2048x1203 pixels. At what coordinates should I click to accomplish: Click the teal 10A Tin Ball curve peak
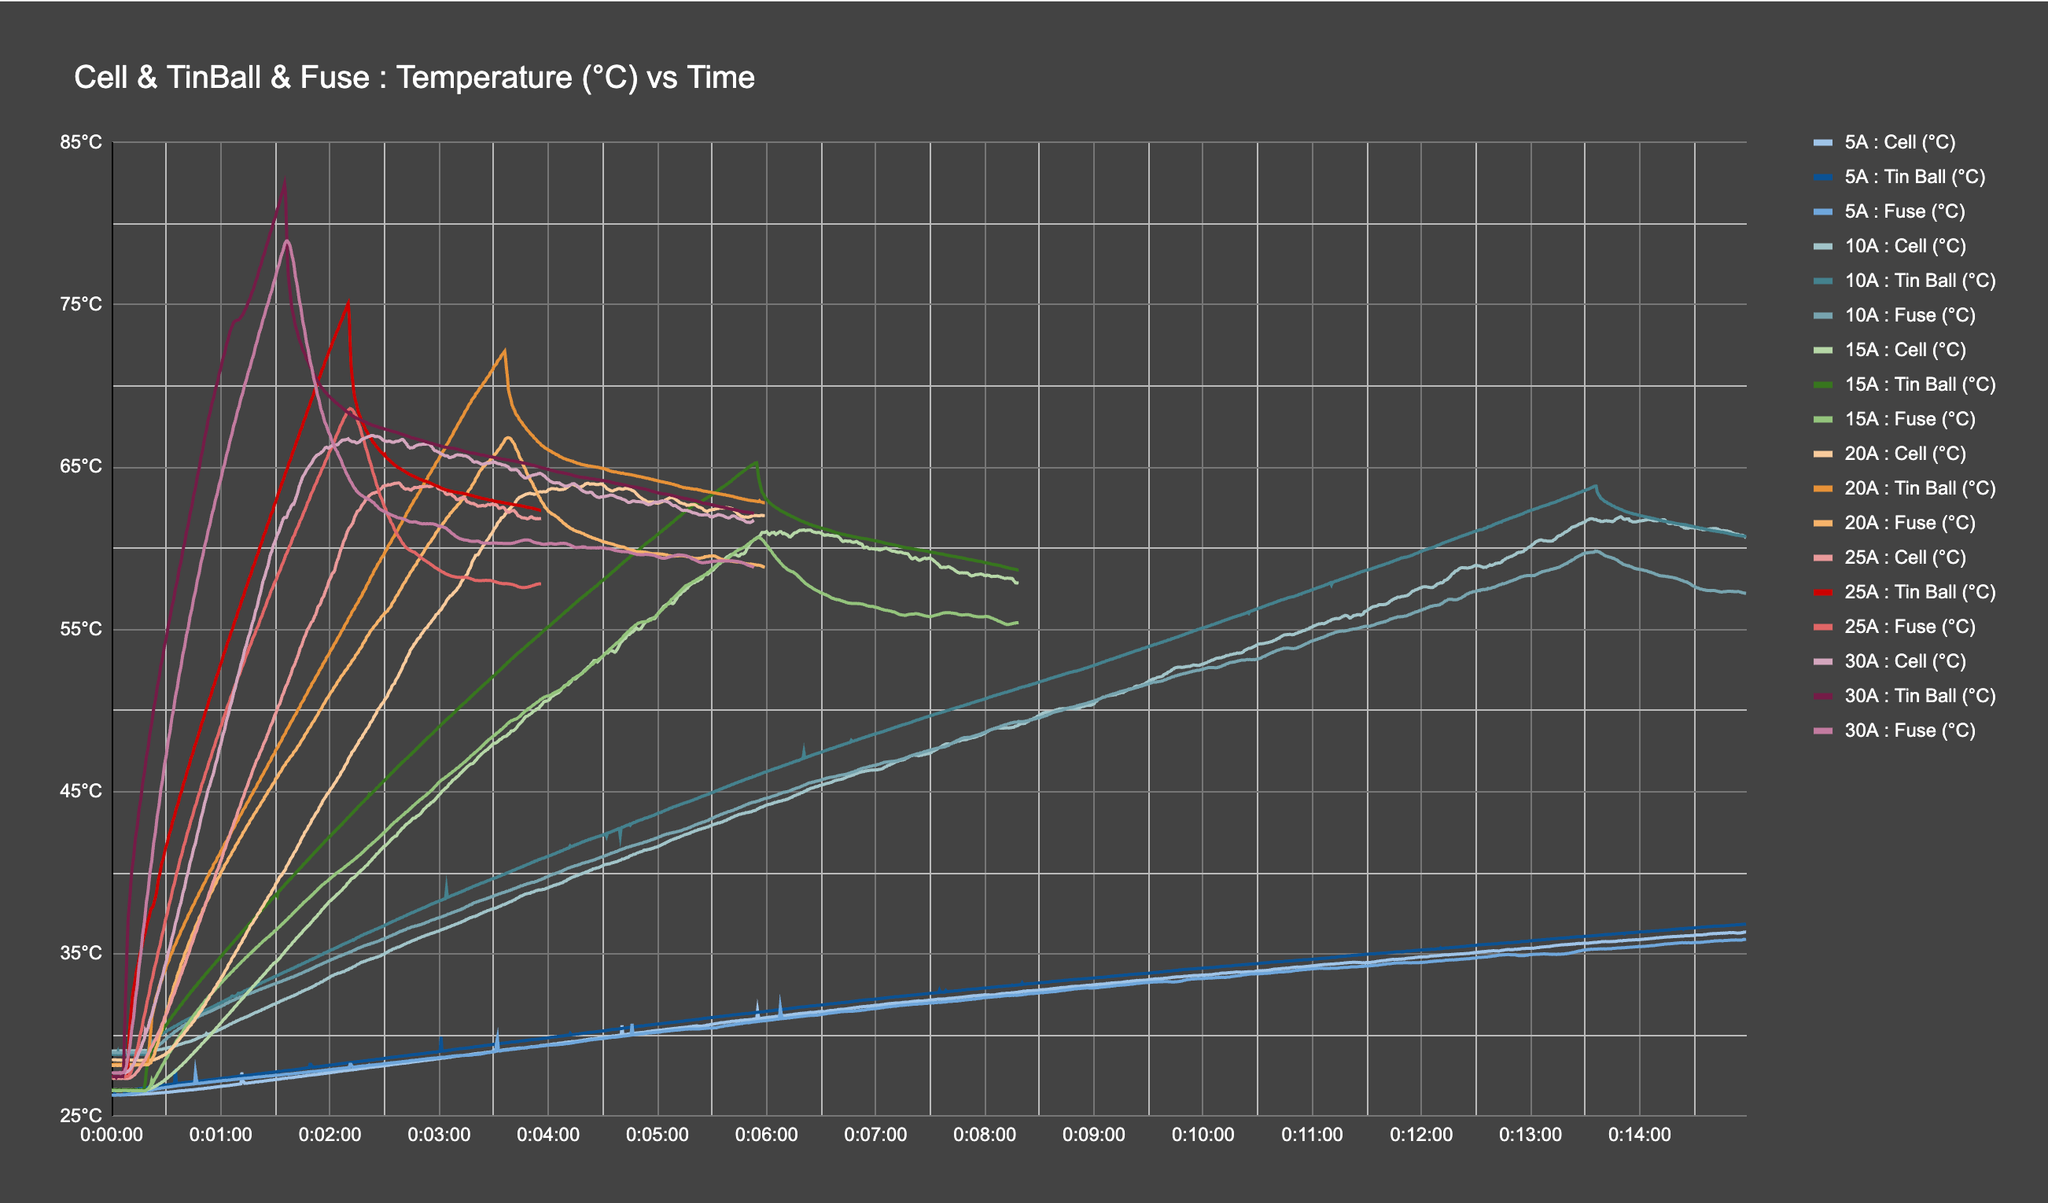coord(1595,486)
